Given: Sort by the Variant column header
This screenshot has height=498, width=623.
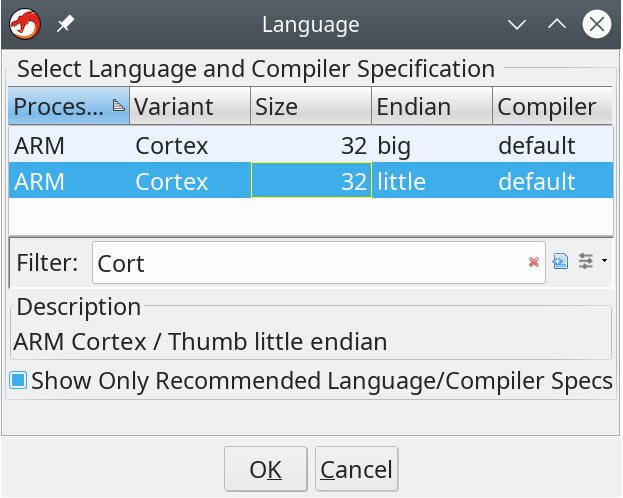Looking at the screenshot, I should click(190, 106).
